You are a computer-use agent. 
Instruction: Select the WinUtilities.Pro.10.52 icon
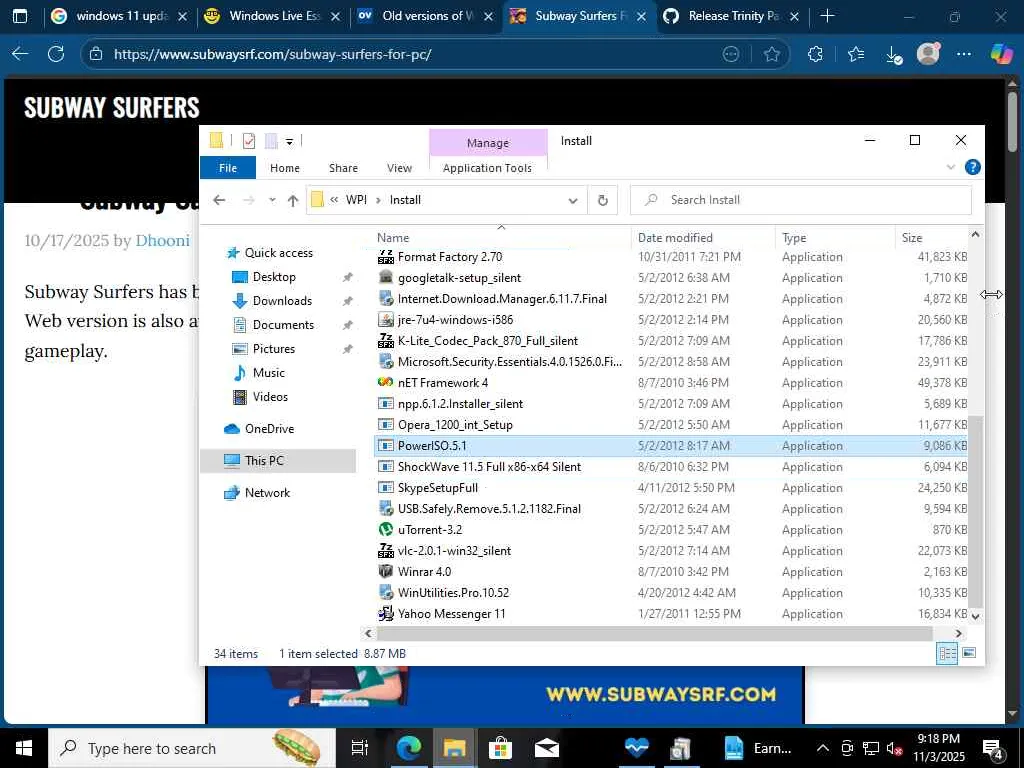pos(386,592)
